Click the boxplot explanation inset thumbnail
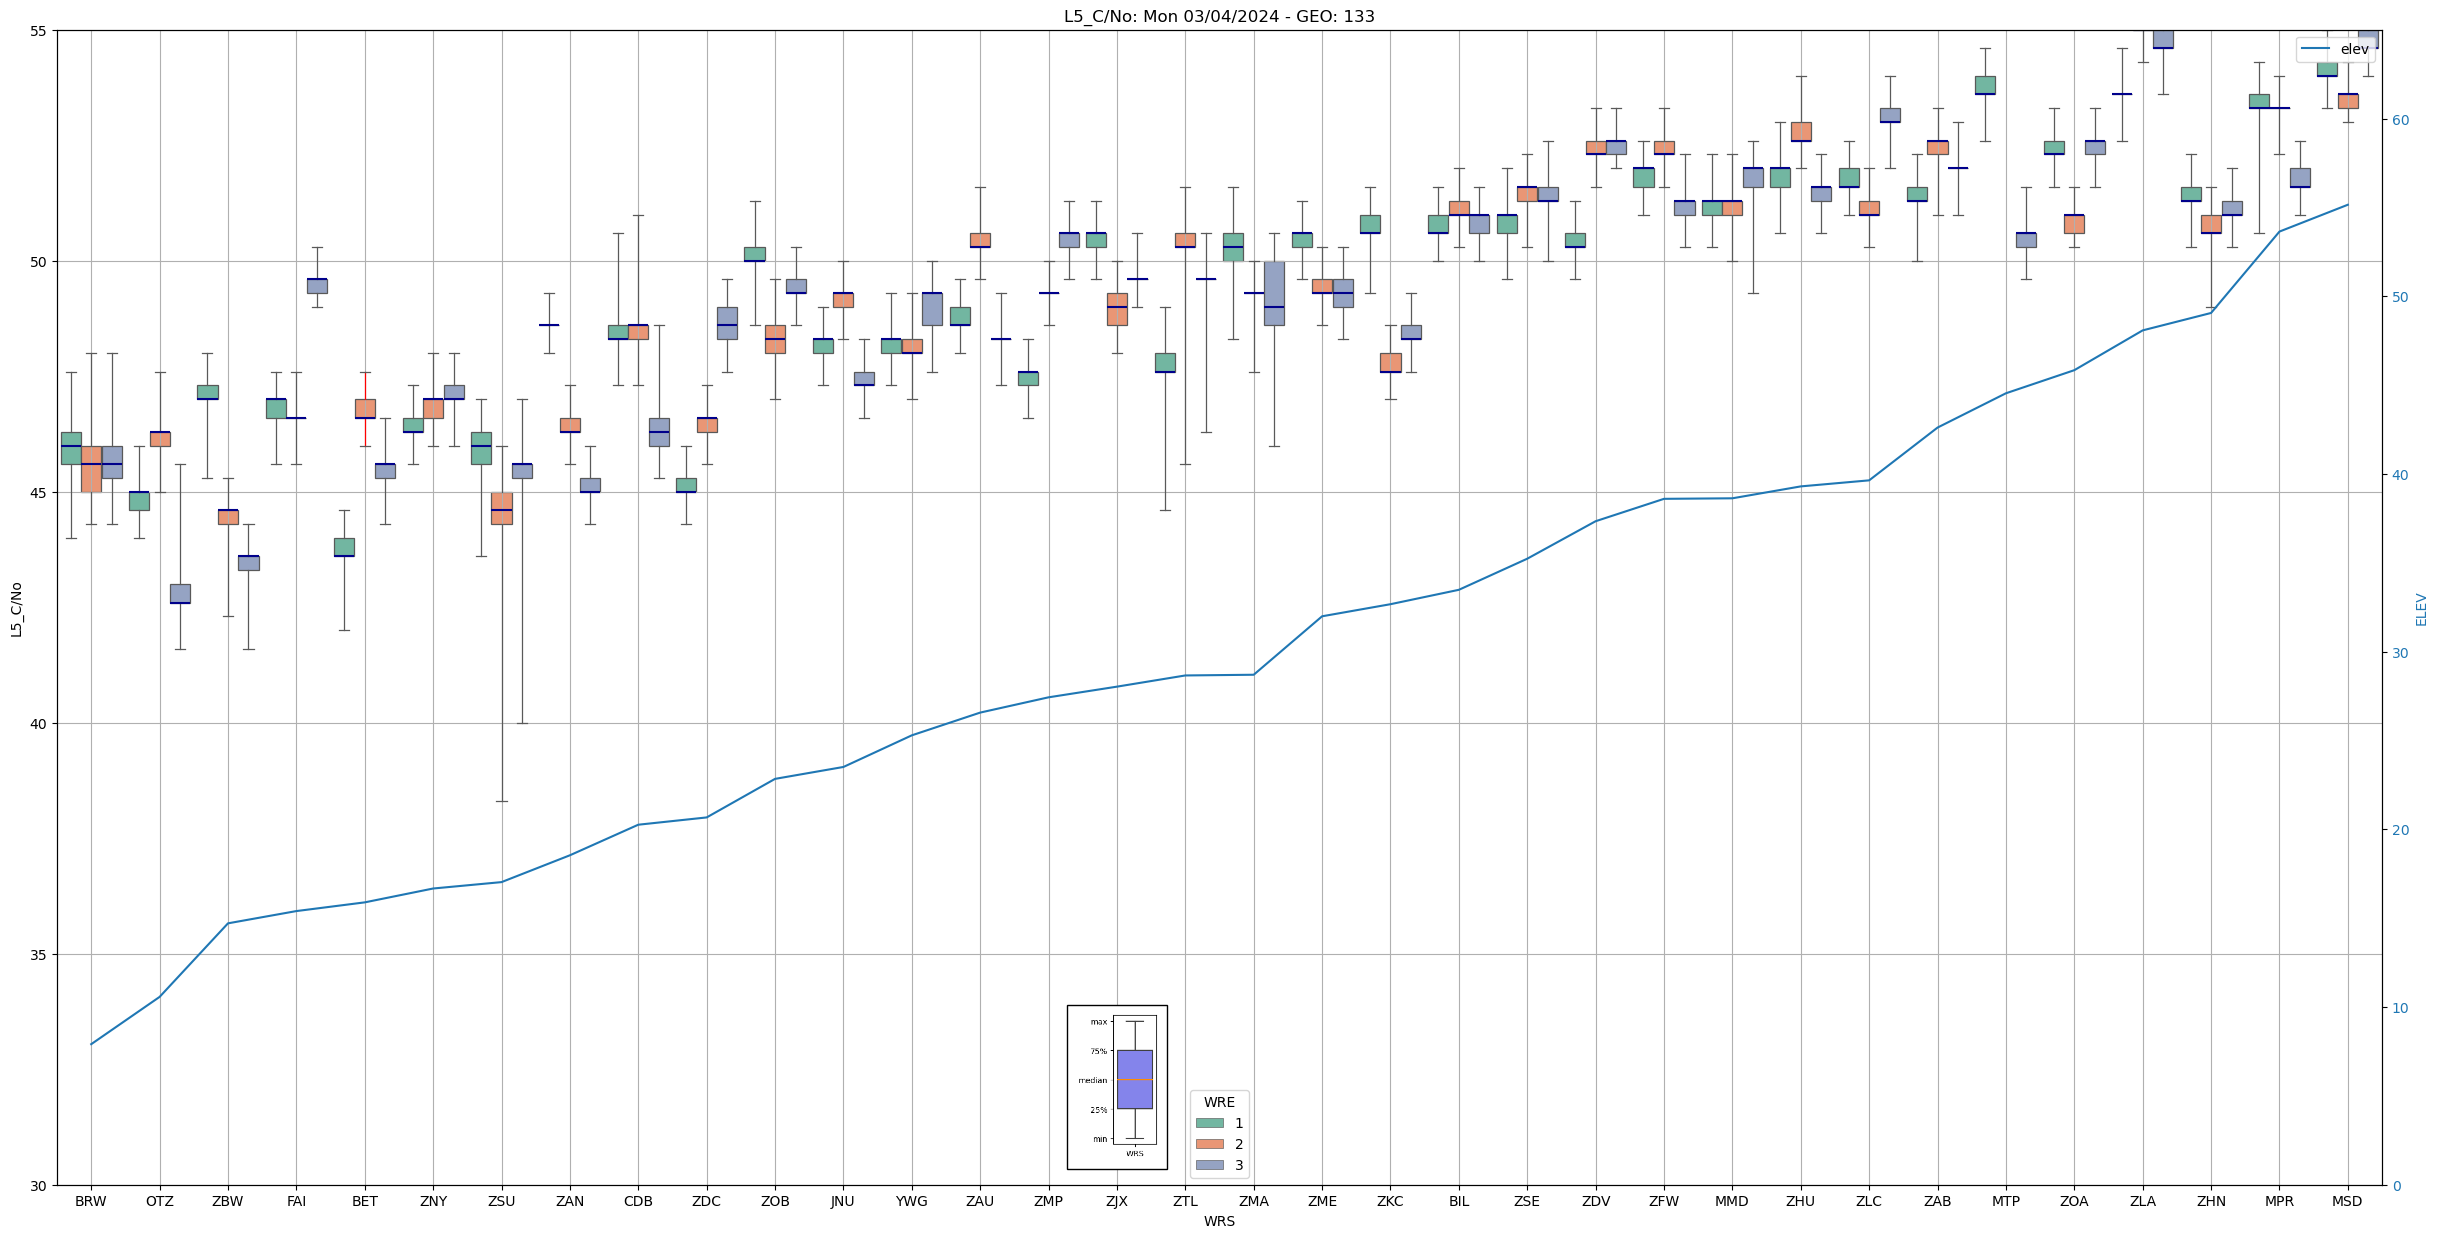This screenshot has height=1238, width=2439. (x=1117, y=1087)
